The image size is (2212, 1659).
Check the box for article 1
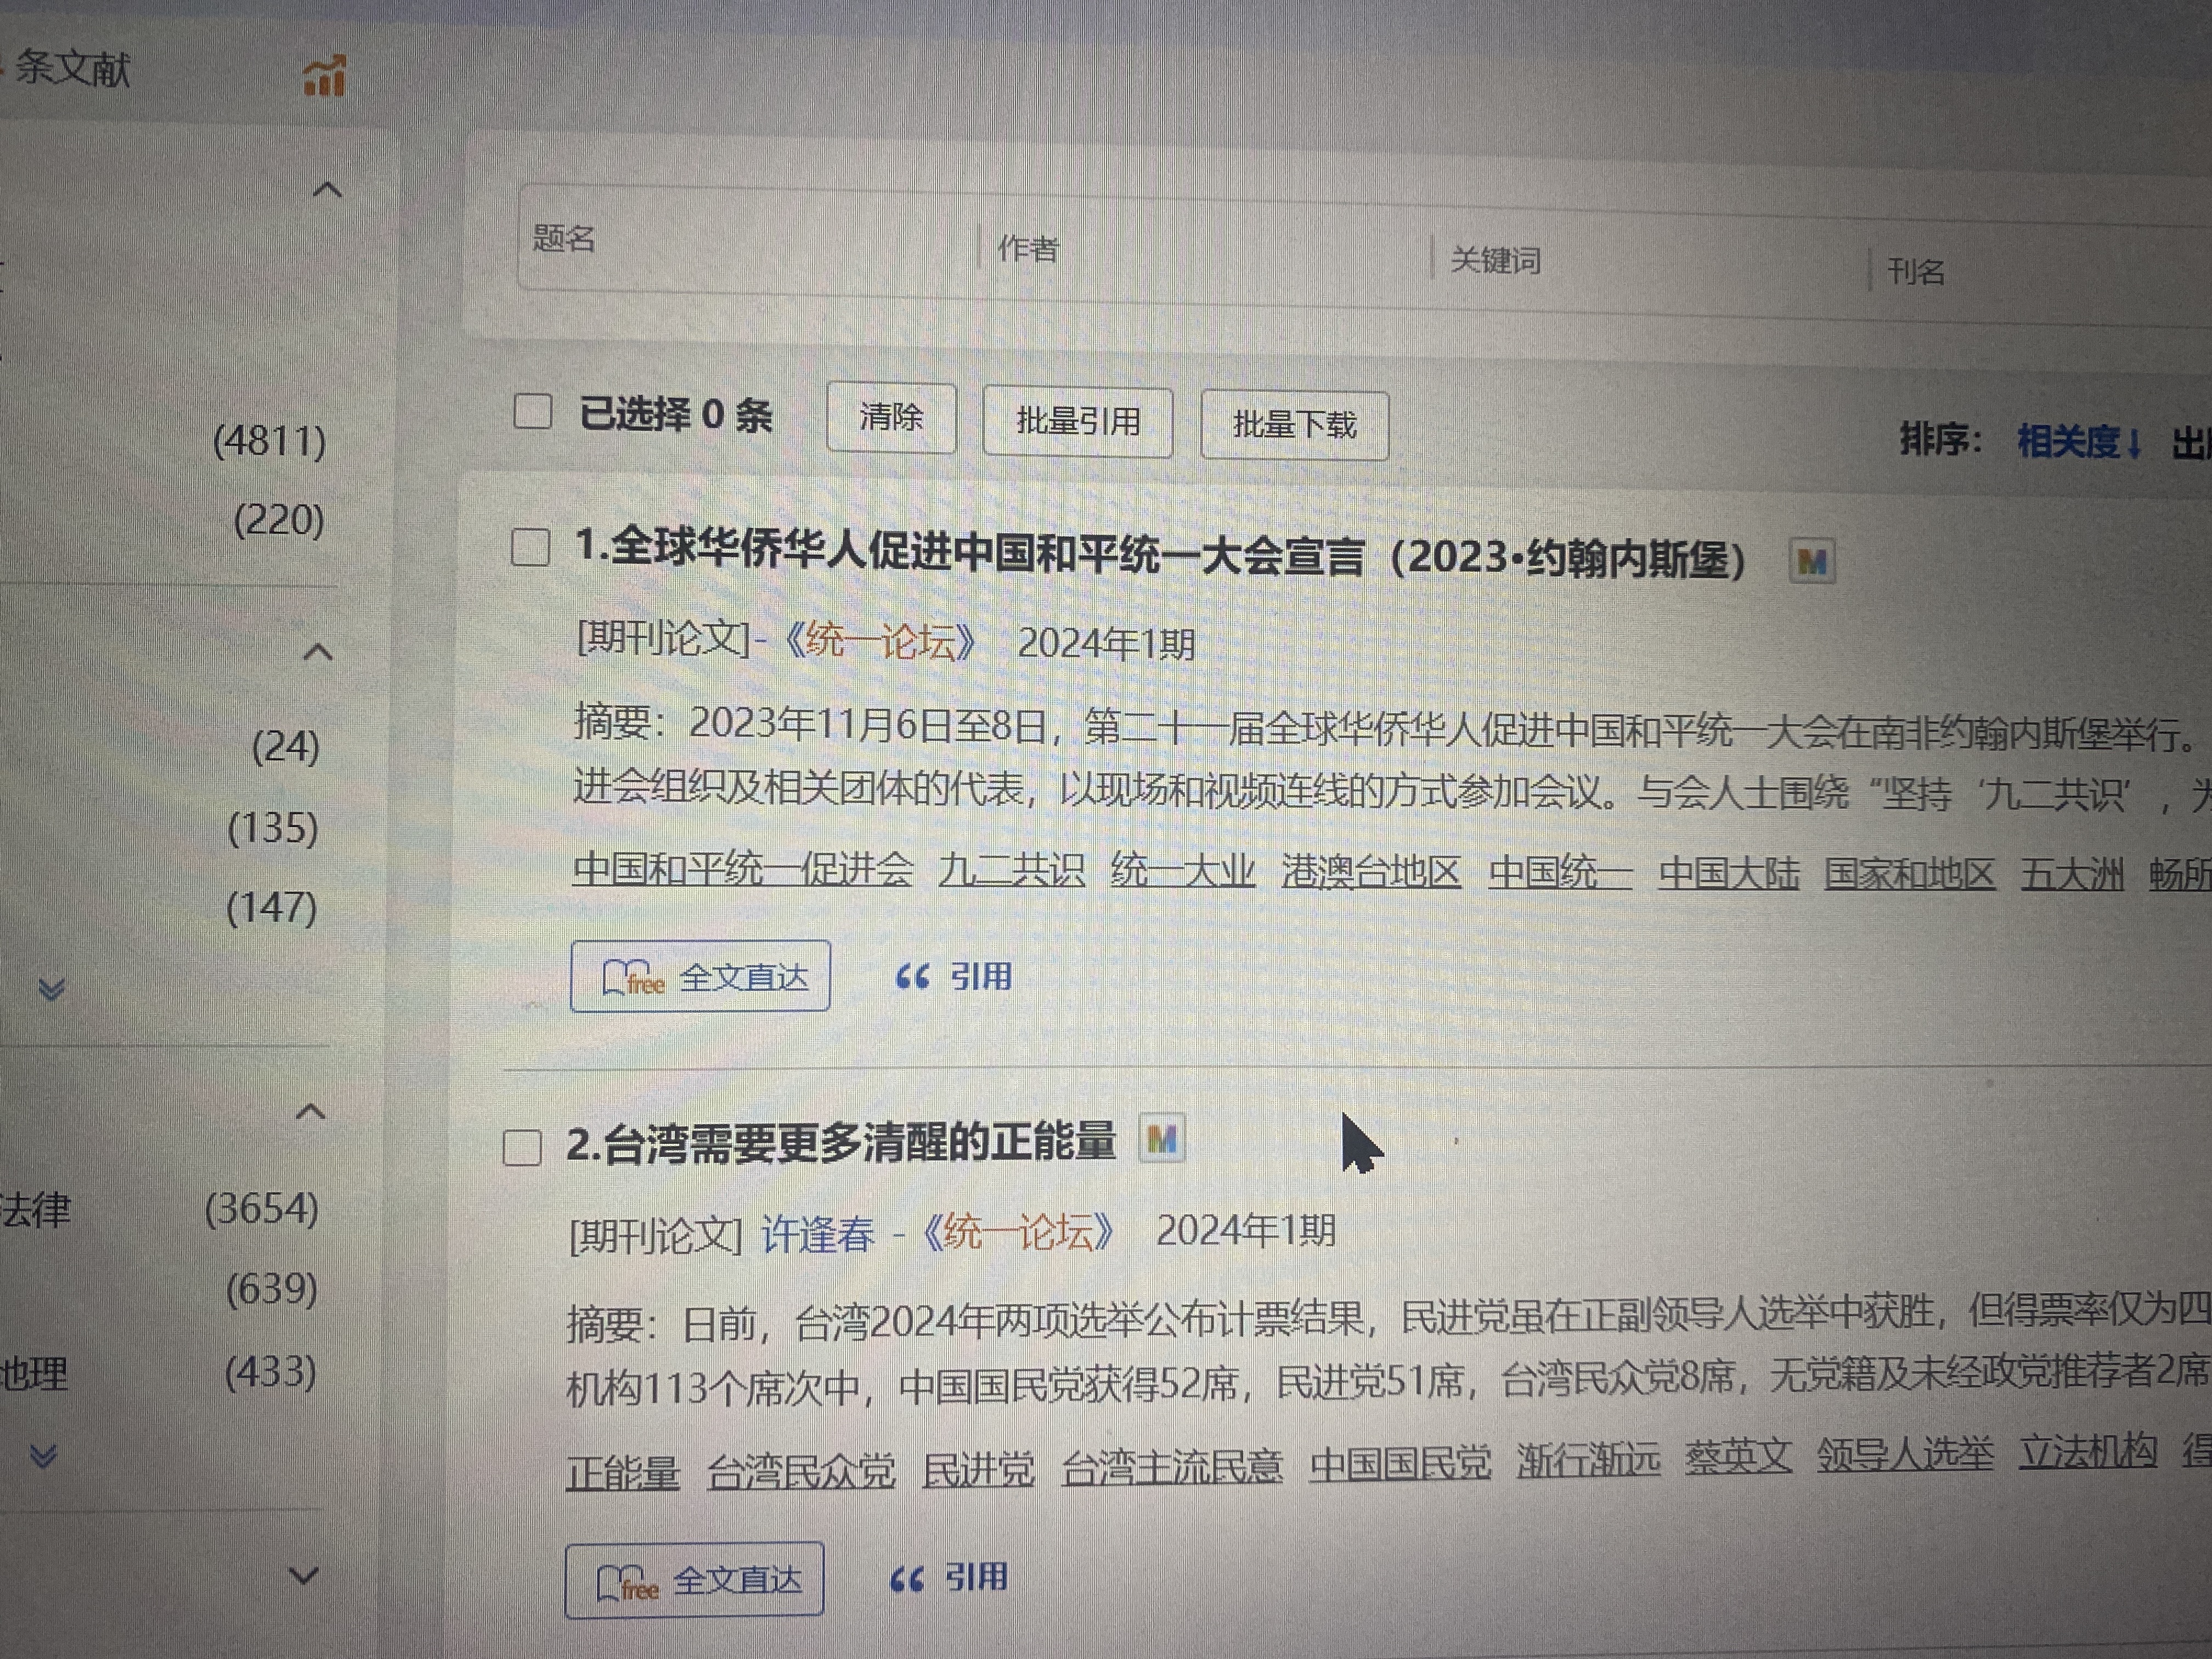[530, 548]
